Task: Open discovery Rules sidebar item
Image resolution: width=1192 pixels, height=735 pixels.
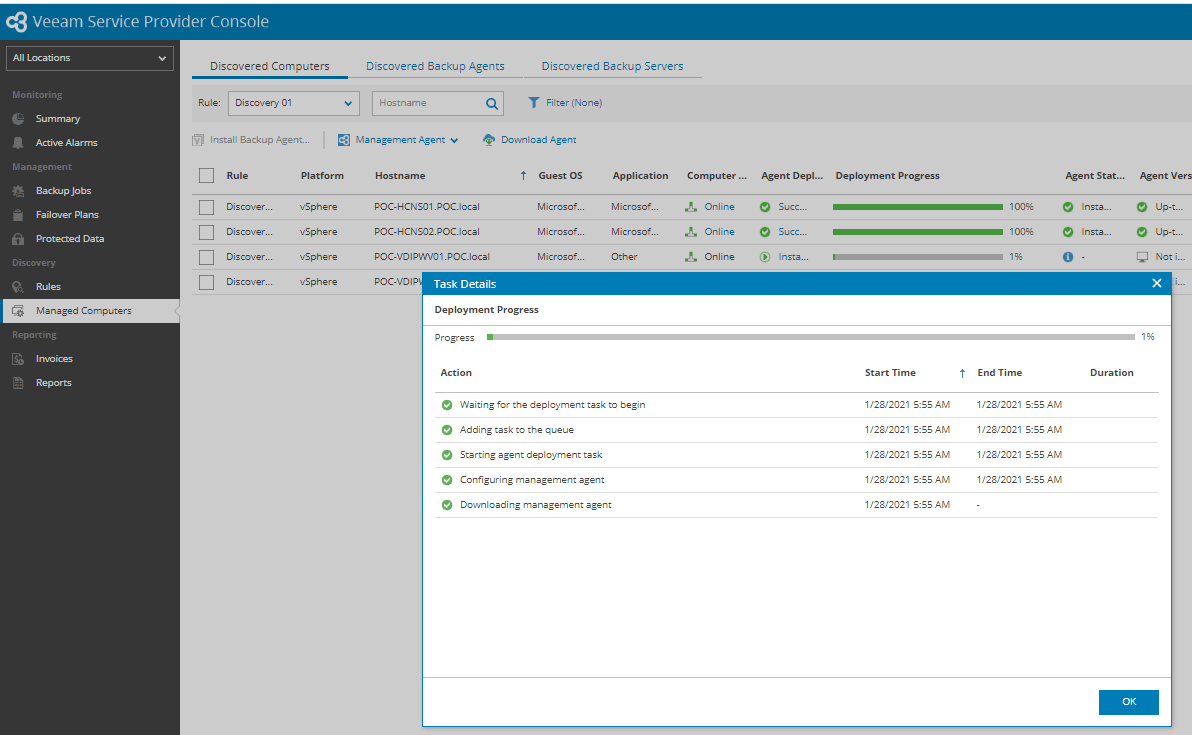Action: (x=48, y=287)
